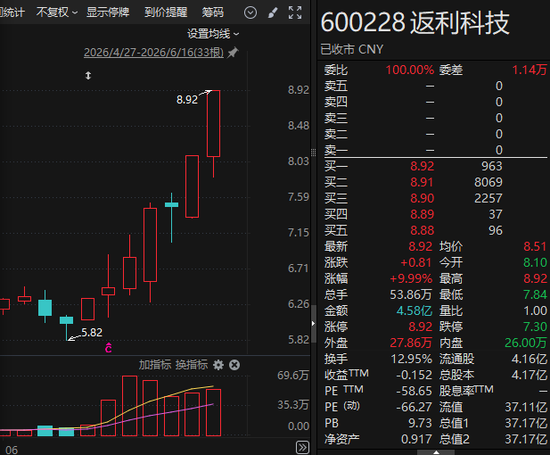Select the 买二 price 8.91

422,182
